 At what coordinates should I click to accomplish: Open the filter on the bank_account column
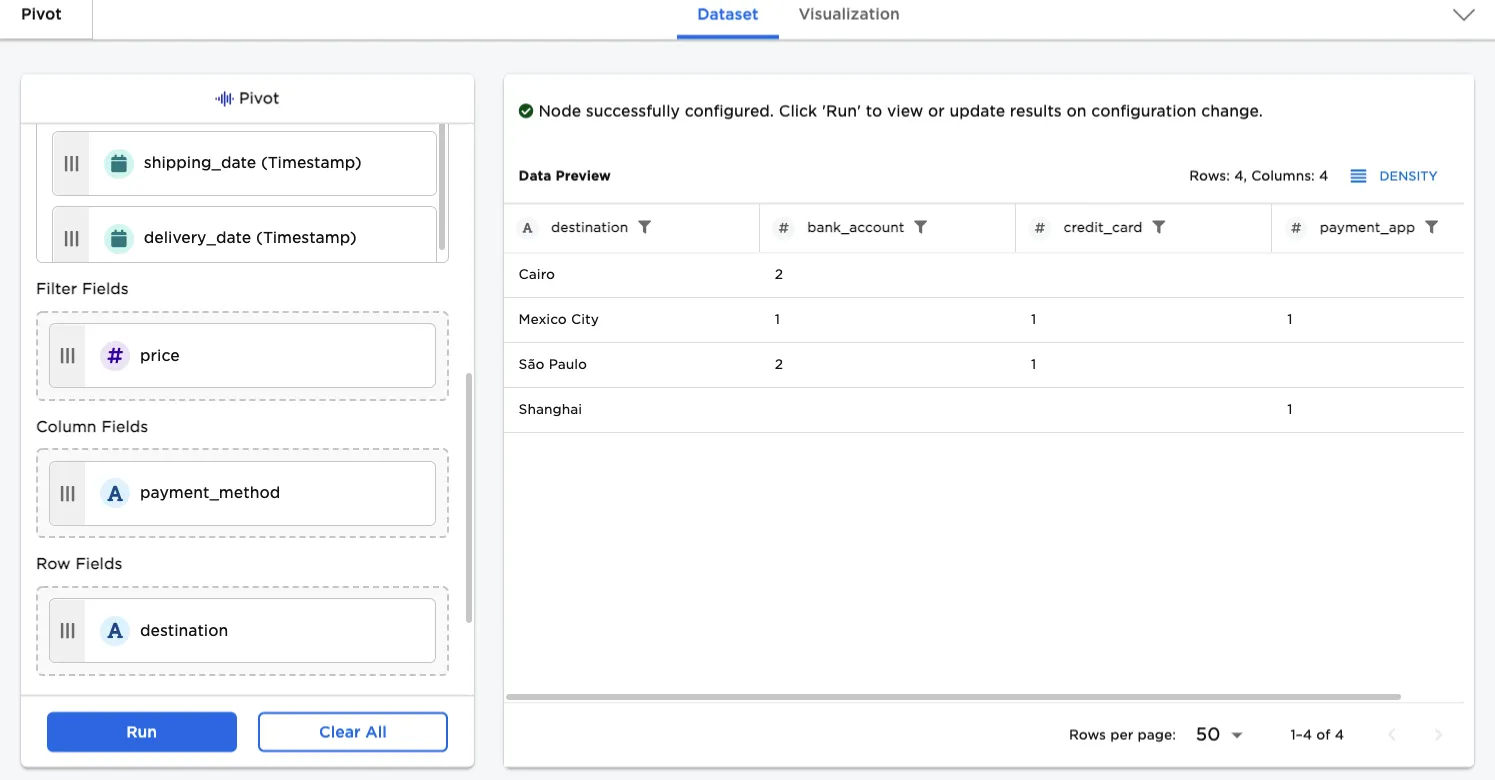920,227
